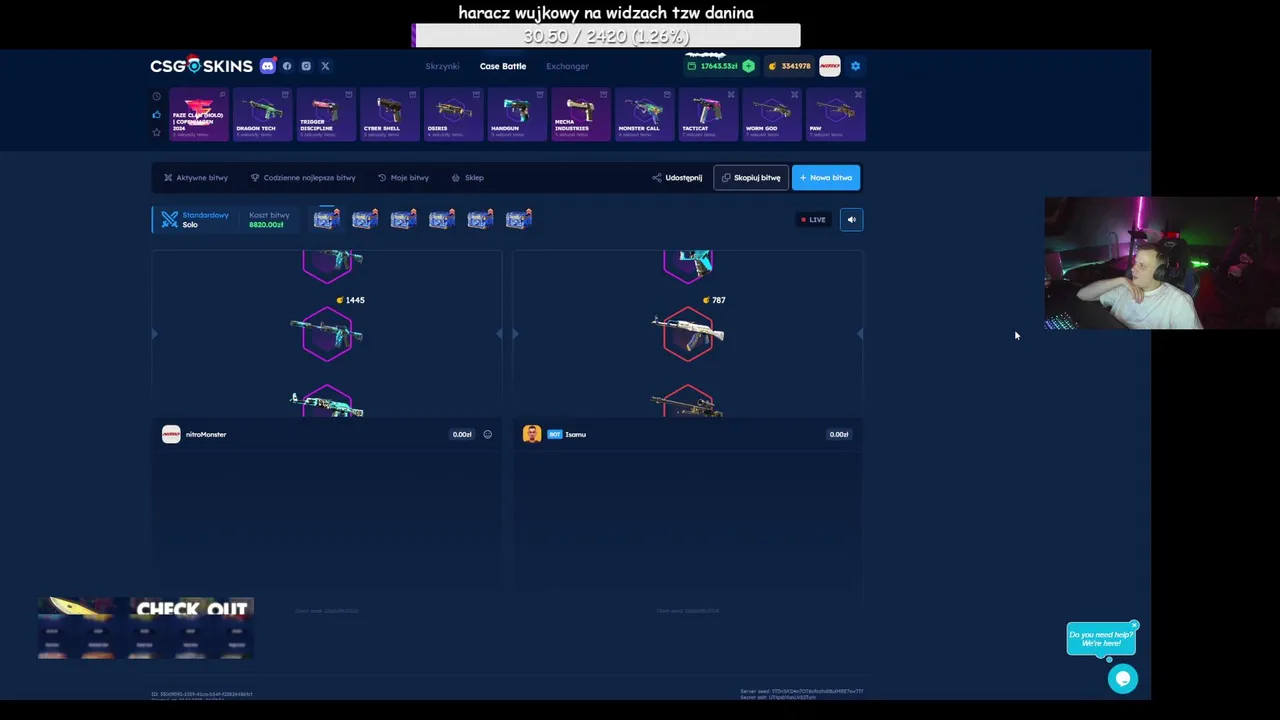
Task: Select the star favorites drops icon
Action: pyautogui.click(x=156, y=132)
